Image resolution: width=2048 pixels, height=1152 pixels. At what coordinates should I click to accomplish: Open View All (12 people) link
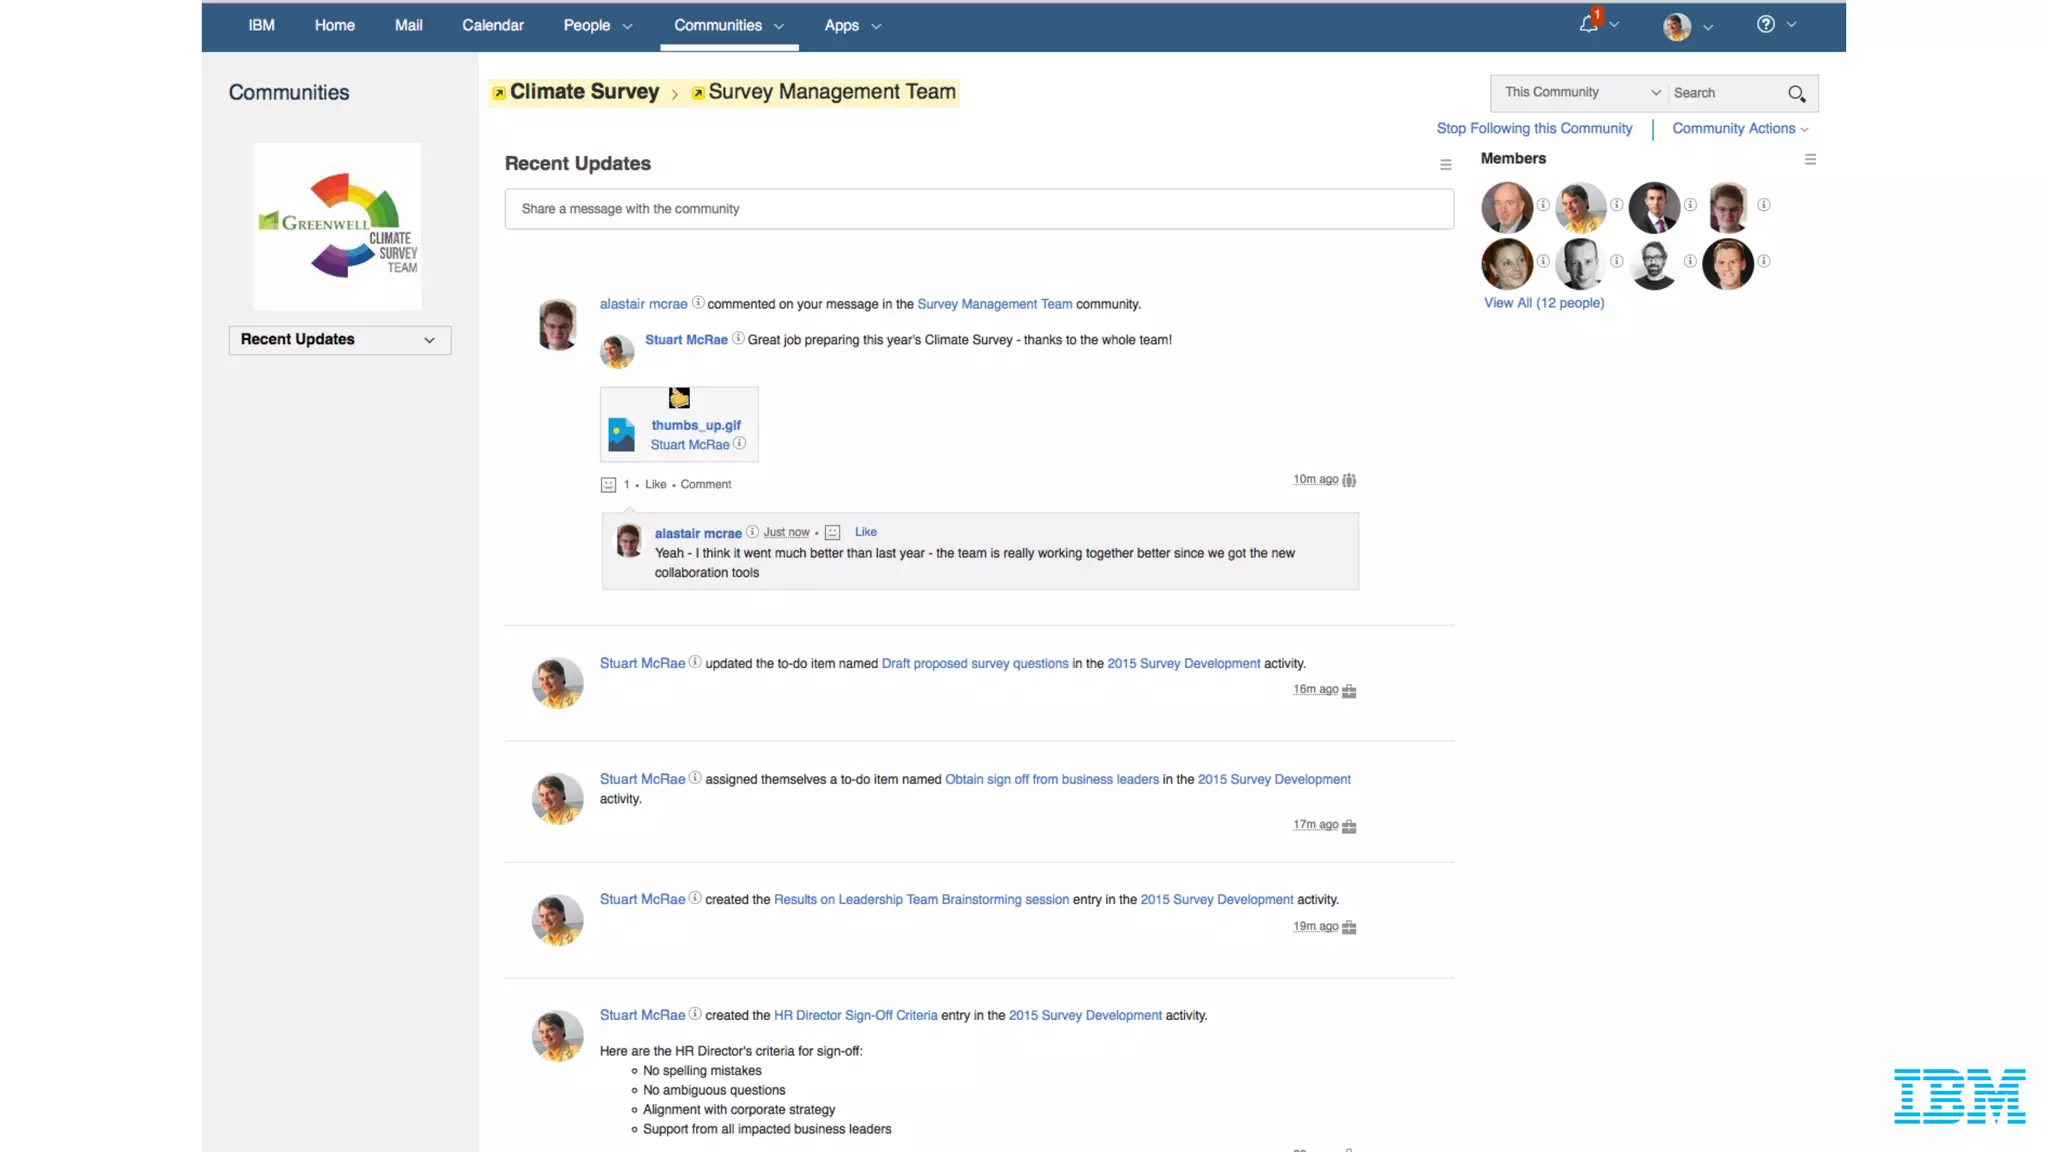pyautogui.click(x=1543, y=303)
